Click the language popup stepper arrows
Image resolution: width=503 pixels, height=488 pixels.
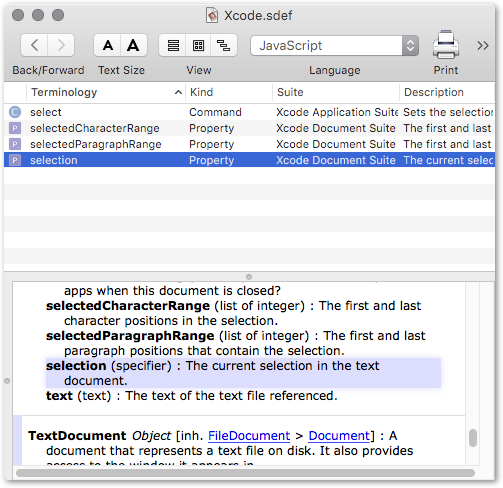pos(410,45)
